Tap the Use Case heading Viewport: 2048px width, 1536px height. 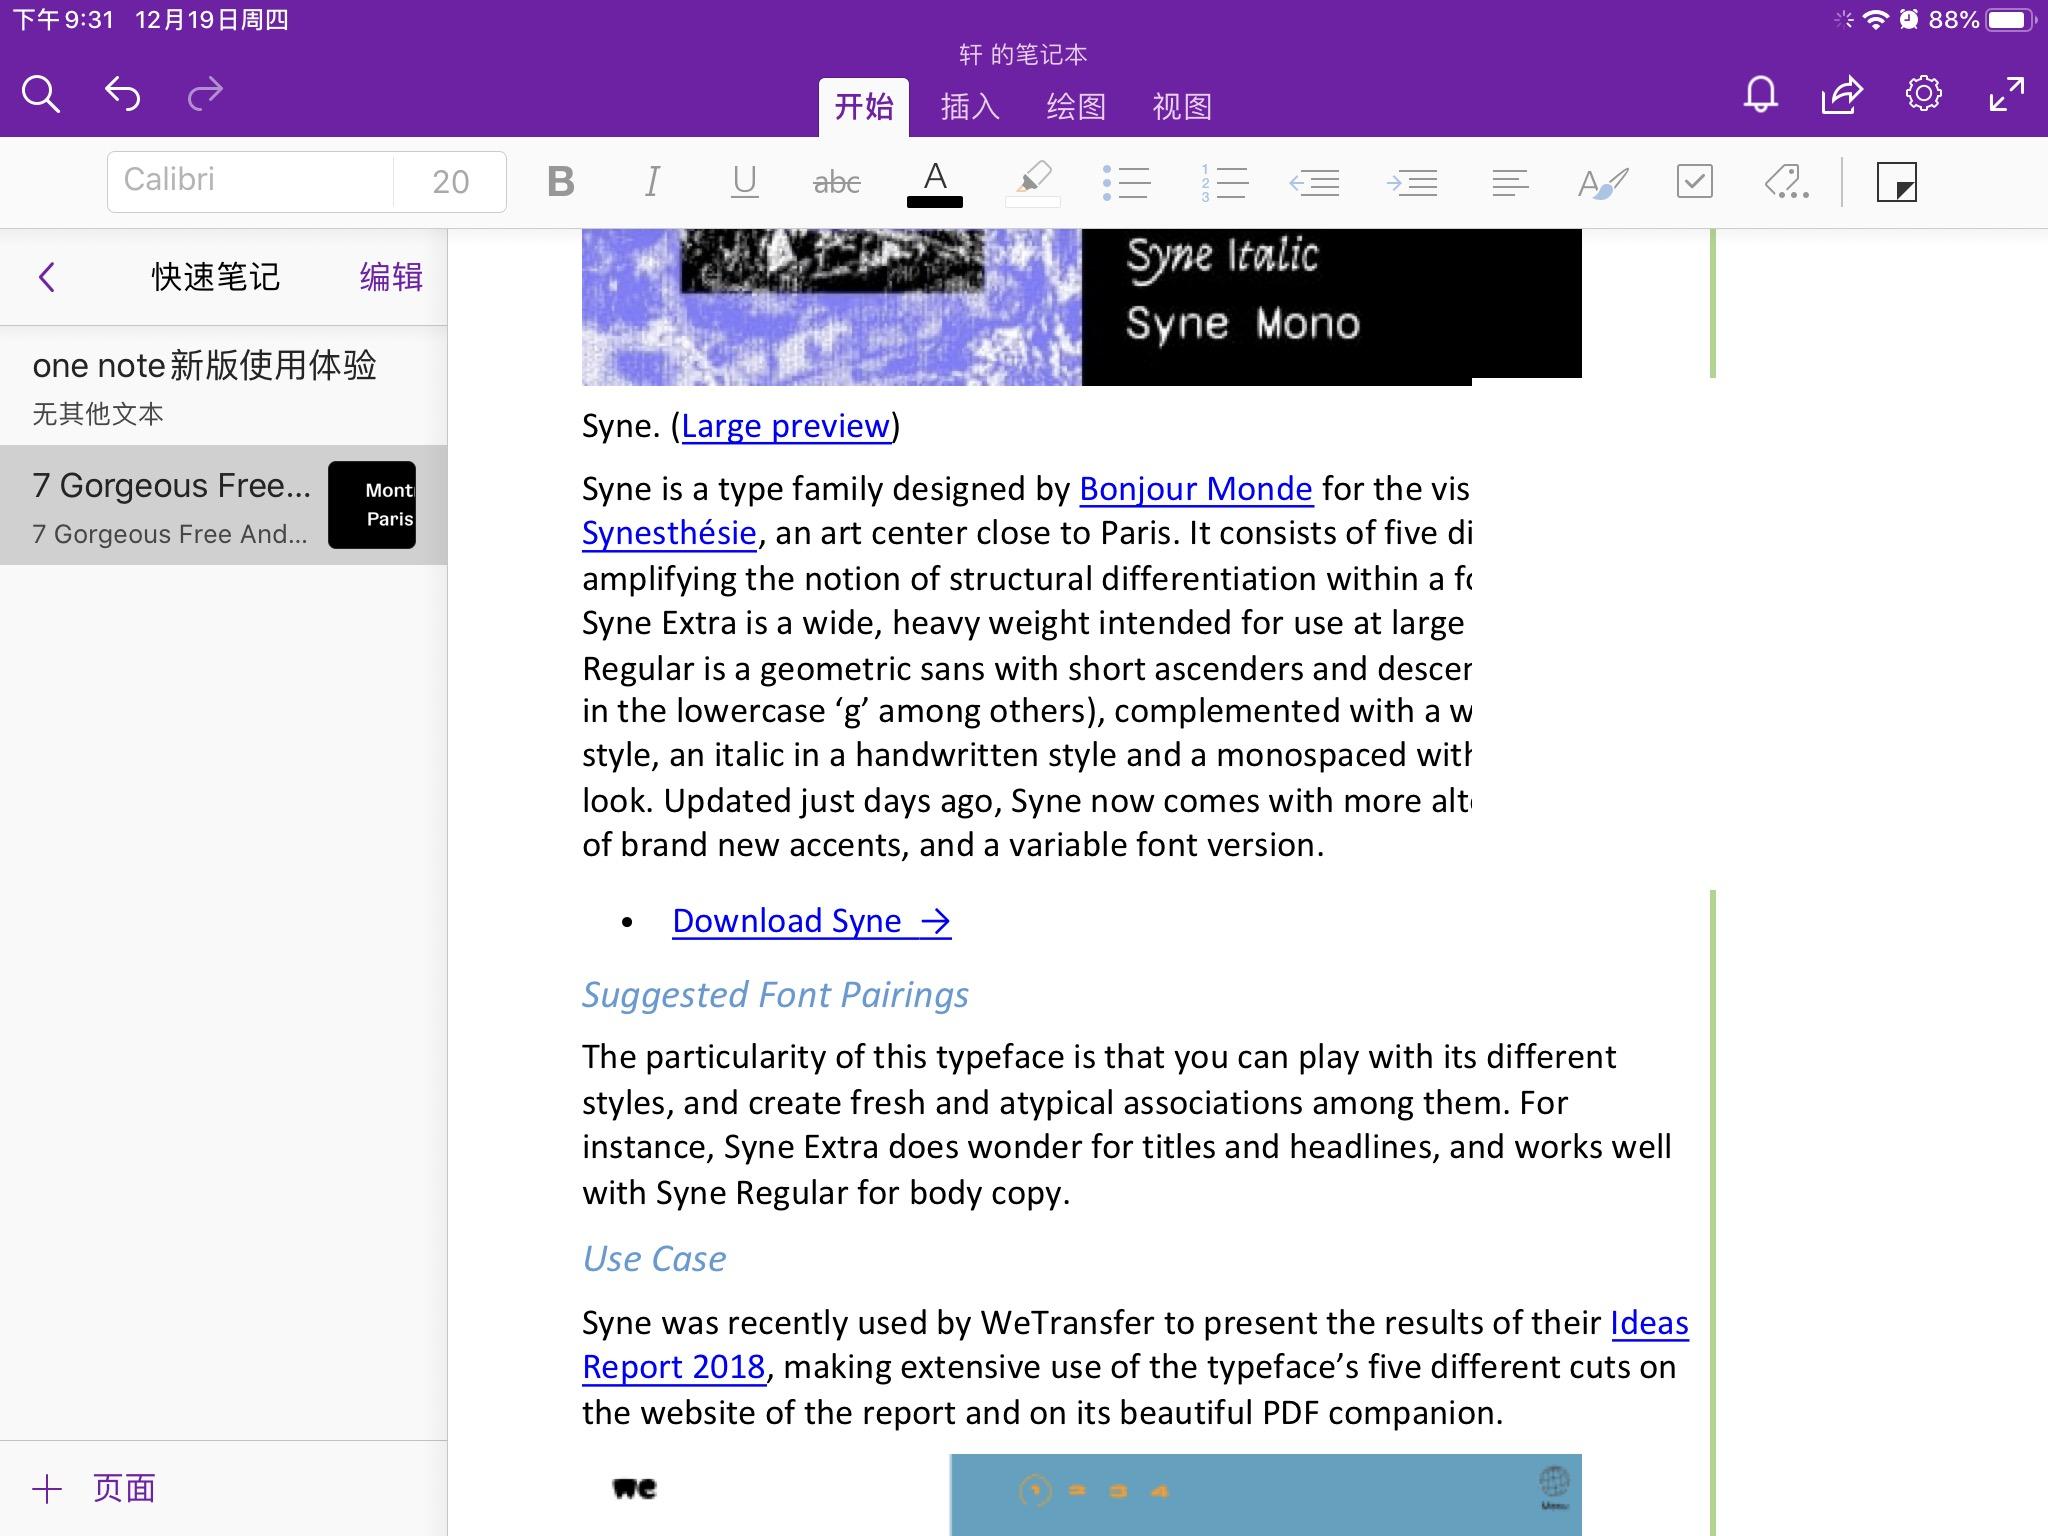pyautogui.click(x=654, y=1259)
